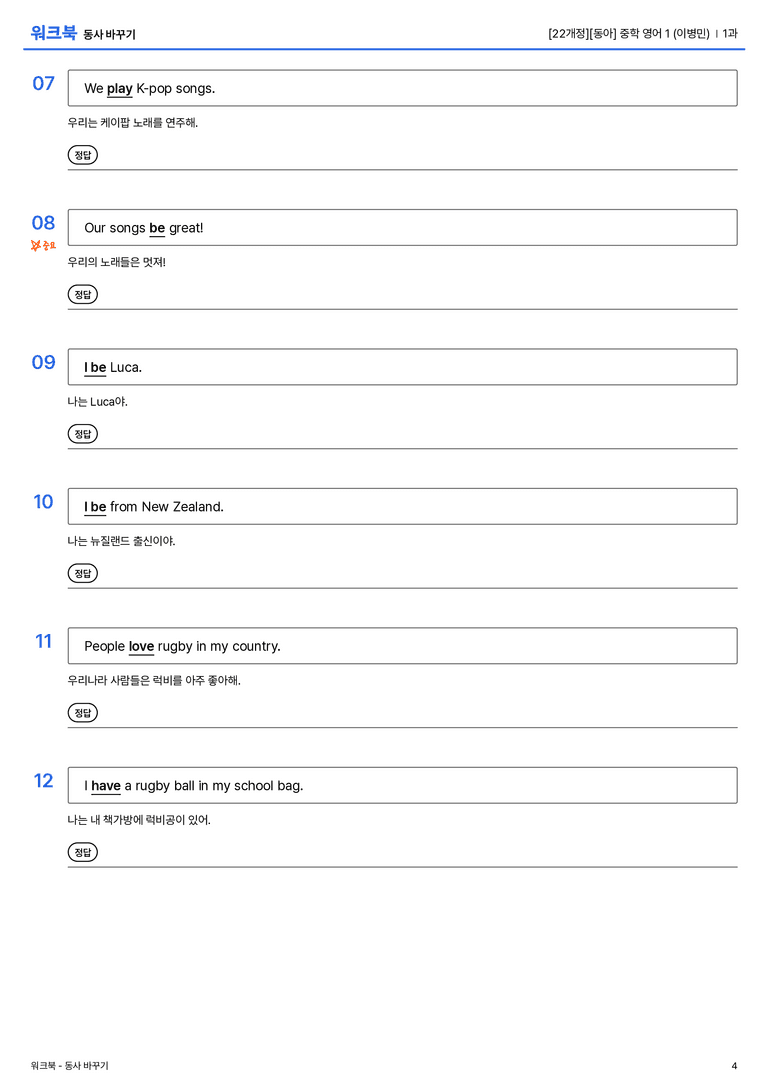This screenshot has width=768, height=1087.
Task: Click the 정답 badge under question 12
Action: point(82,851)
